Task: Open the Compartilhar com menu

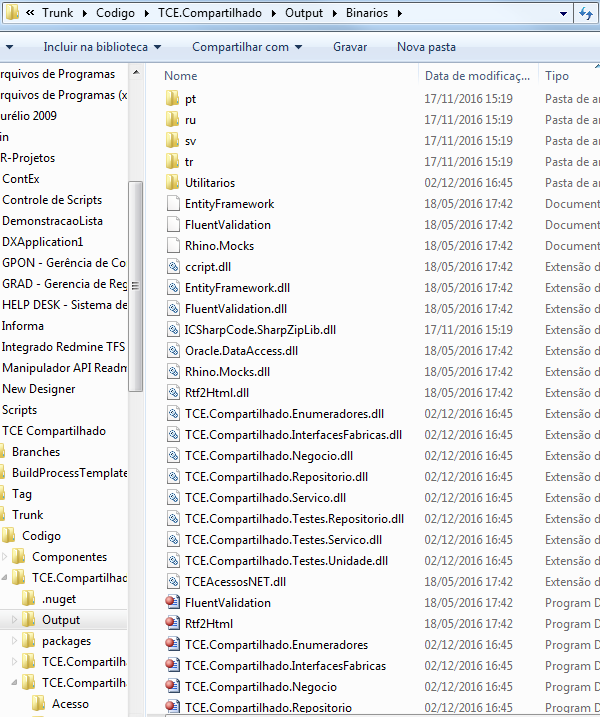Action: (x=247, y=47)
